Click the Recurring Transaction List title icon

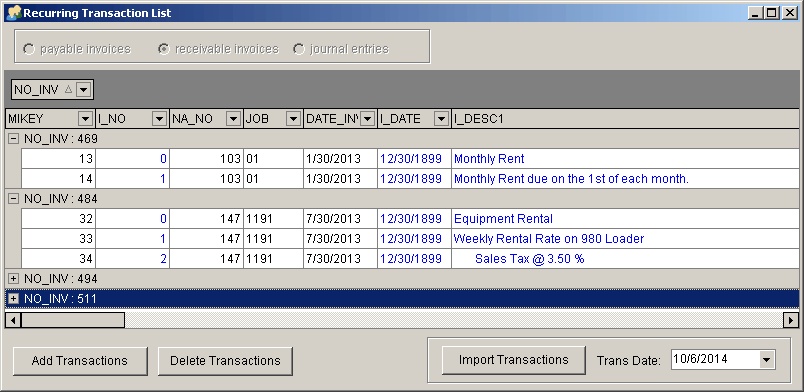point(14,12)
